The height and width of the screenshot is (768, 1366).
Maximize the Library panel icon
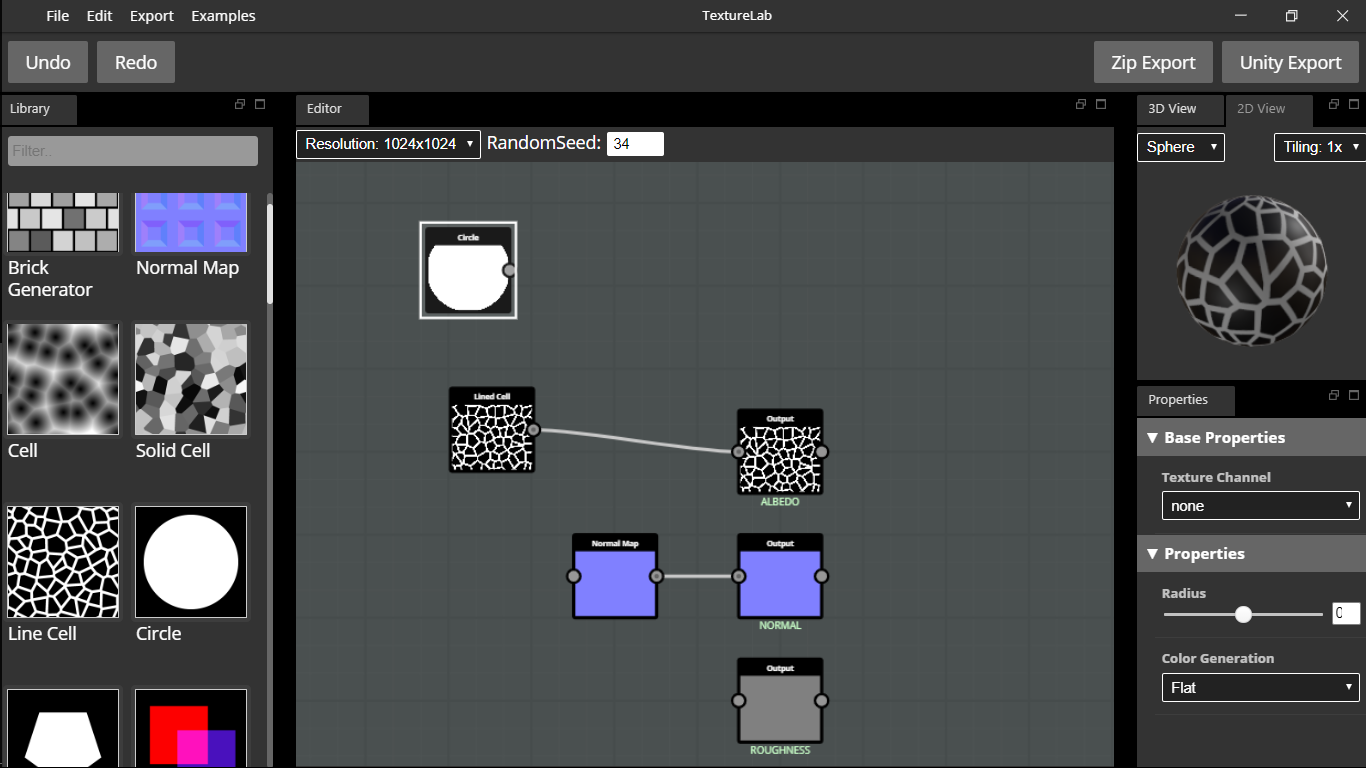260,104
